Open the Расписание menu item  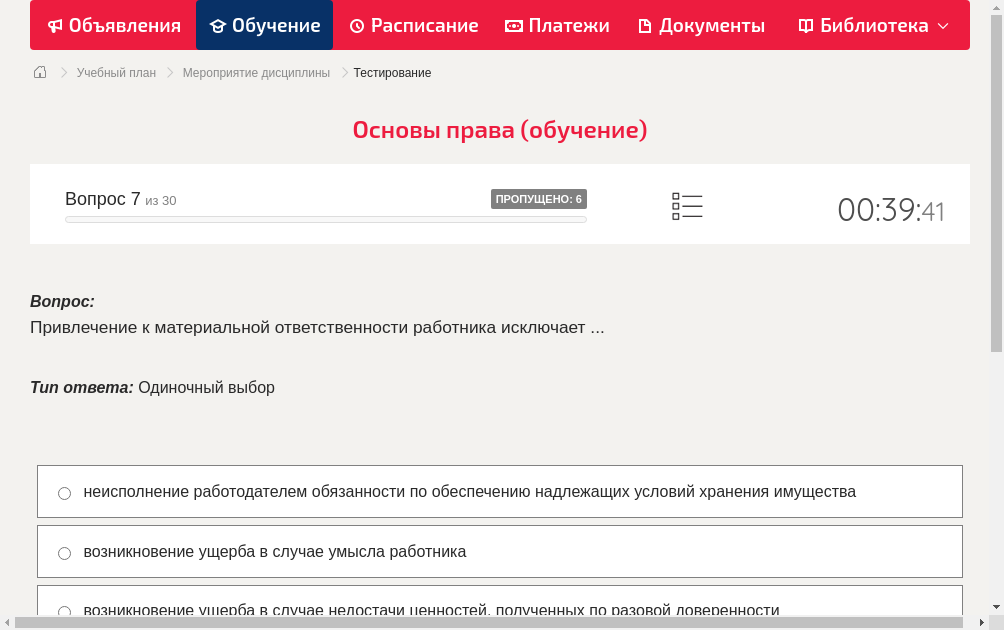coord(413,25)
